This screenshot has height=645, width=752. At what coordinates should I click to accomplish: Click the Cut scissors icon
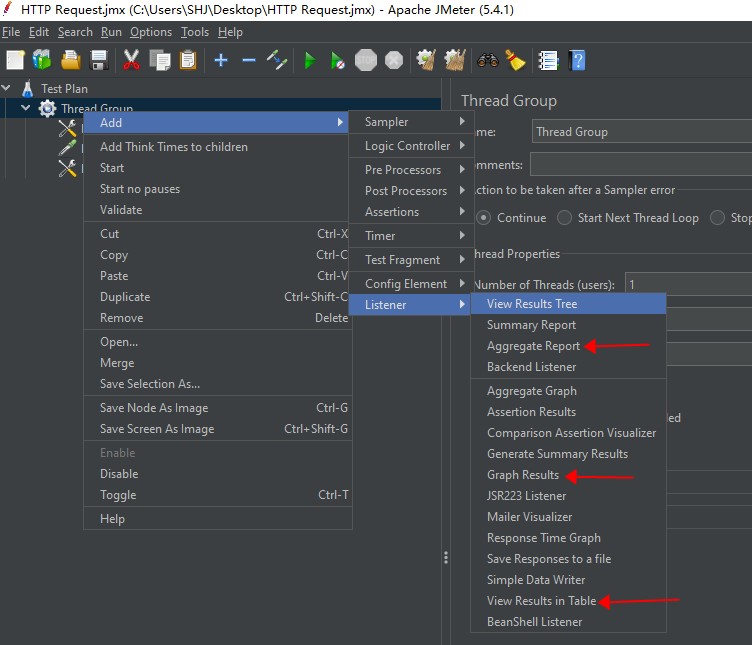click(131, 60)
